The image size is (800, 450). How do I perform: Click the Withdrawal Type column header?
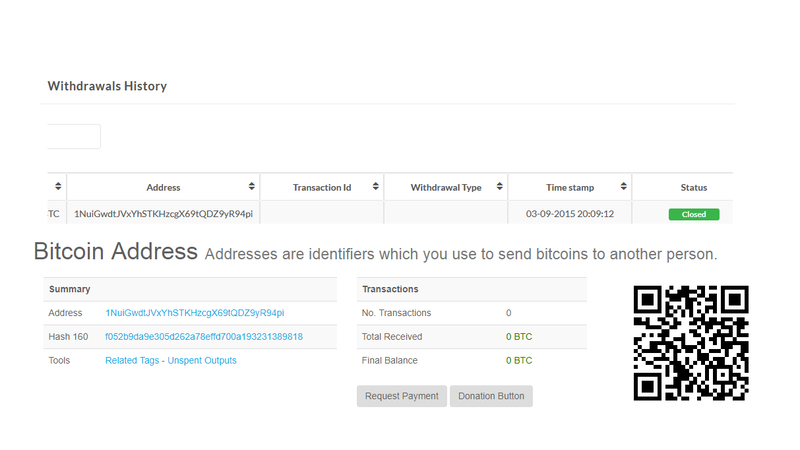446,187
